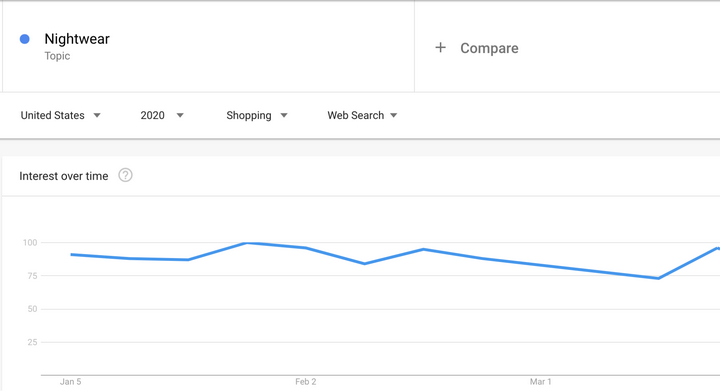The width and height of the screenshot is (720, 391).
Task: Open the Shopping category dropdown
Action: pyautogui.click(x=257, y=115)
